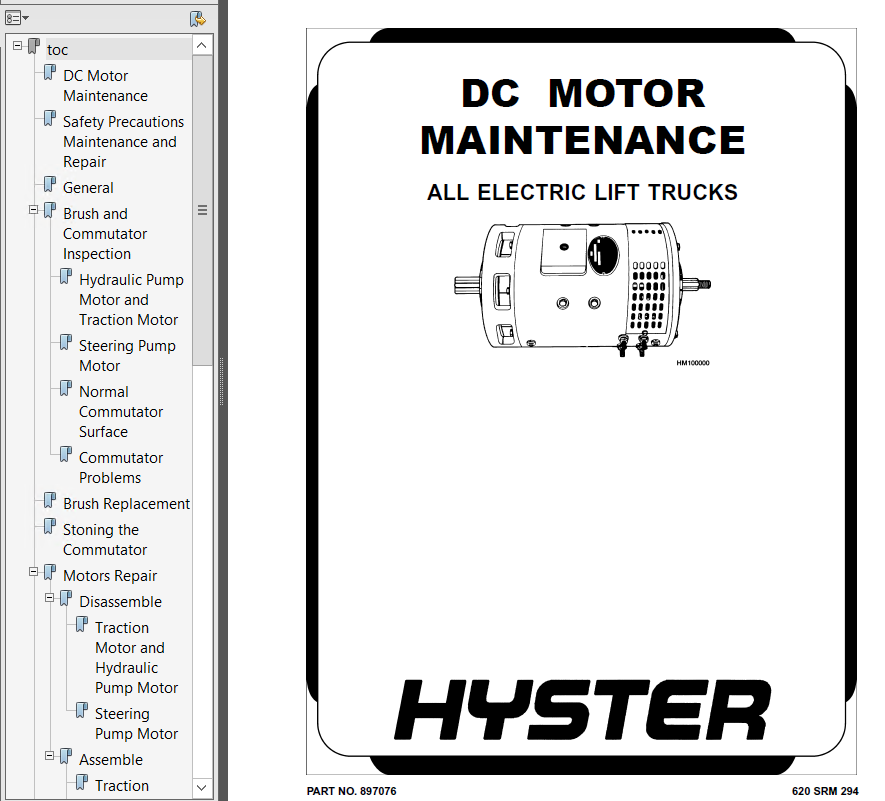This screenshot has width=885, height=801.
Task: Click the Motors Repair bookmark icon
Action: pos(50,572)
